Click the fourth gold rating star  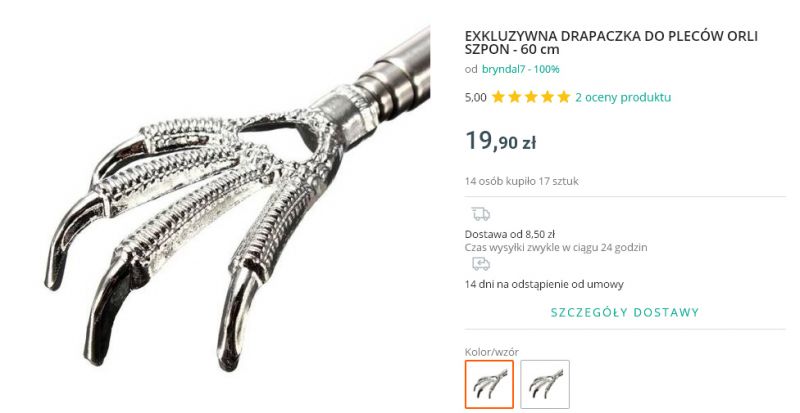pos(547,97)
